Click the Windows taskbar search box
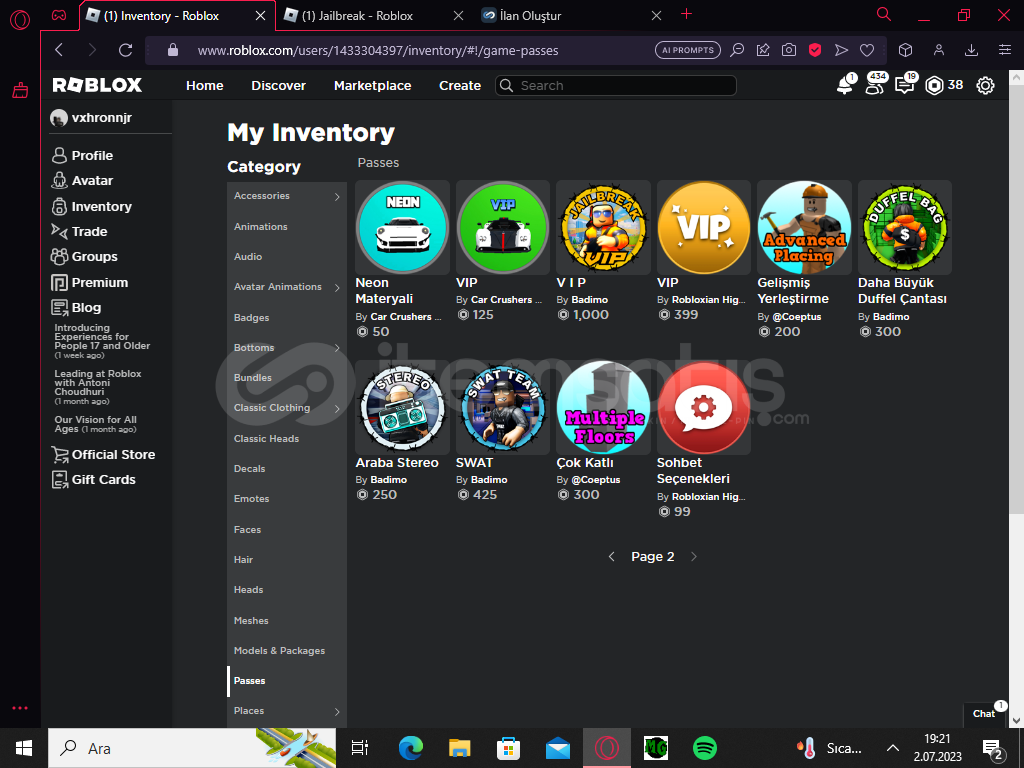Viewport: 1024px width, 768px height. tap(192, 748)
